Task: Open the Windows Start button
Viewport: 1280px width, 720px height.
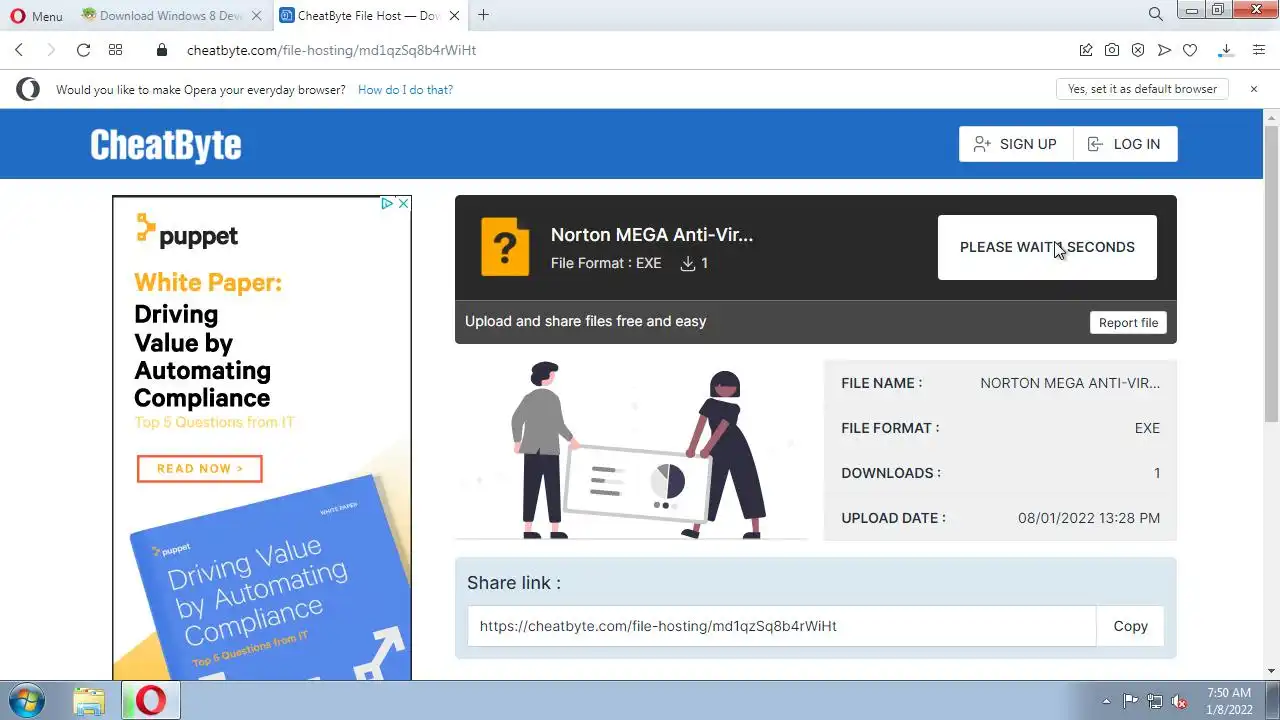Action: click(27, 700)
